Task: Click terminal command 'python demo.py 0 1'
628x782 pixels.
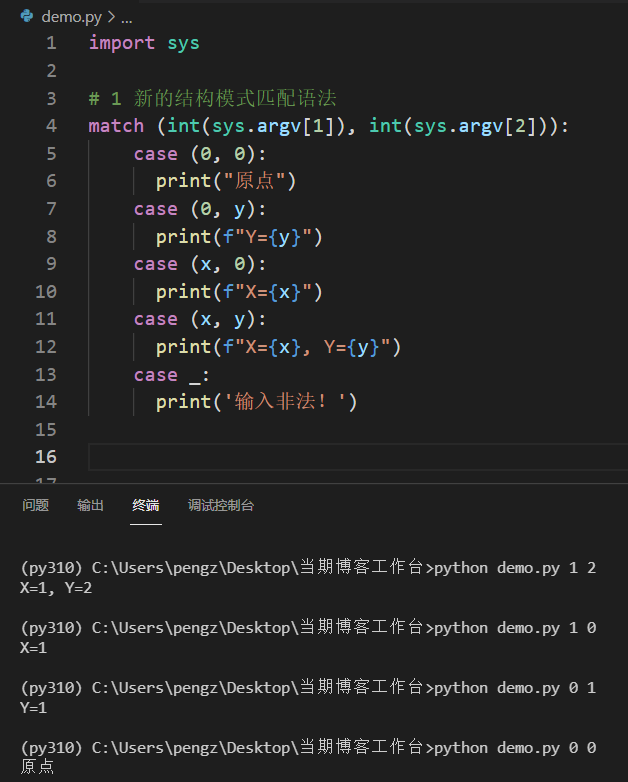Action: pyautogui.click(x=515, y=688)
